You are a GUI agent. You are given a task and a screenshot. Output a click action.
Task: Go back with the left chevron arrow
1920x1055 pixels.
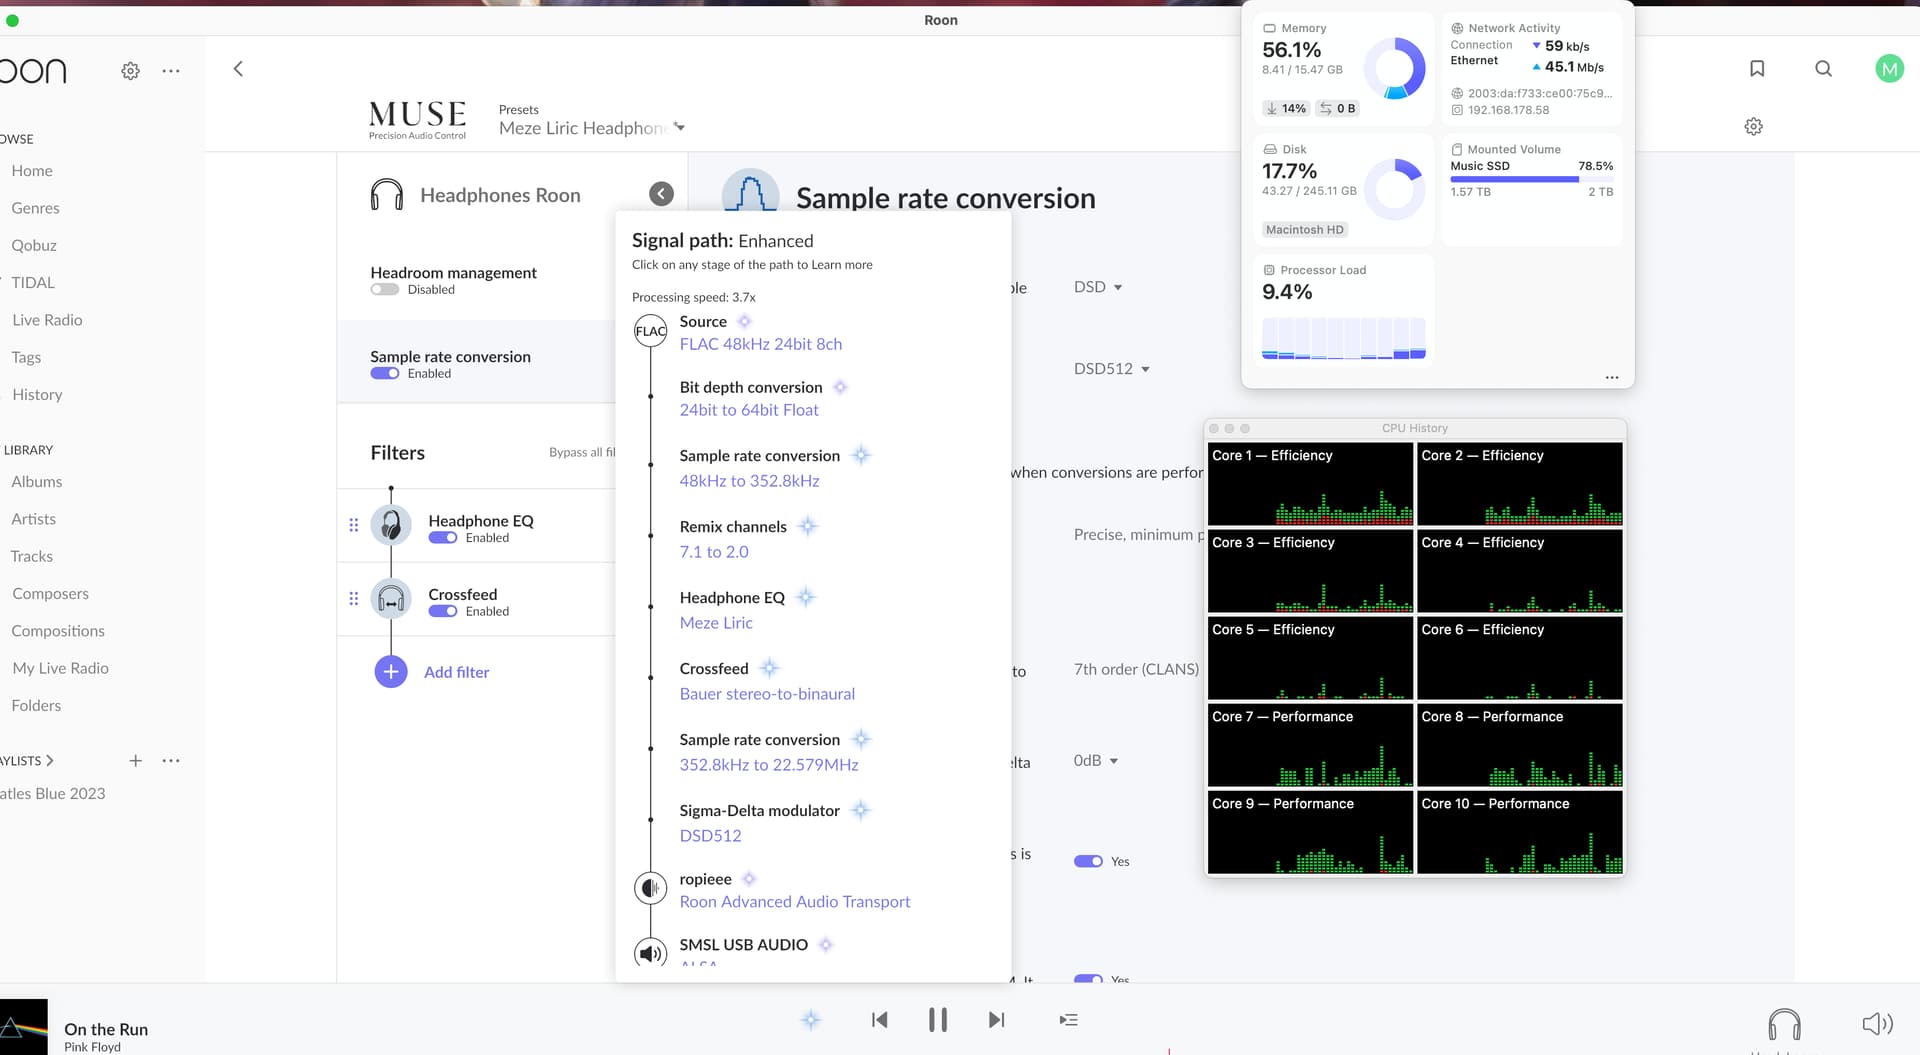[x=238, y=69]
